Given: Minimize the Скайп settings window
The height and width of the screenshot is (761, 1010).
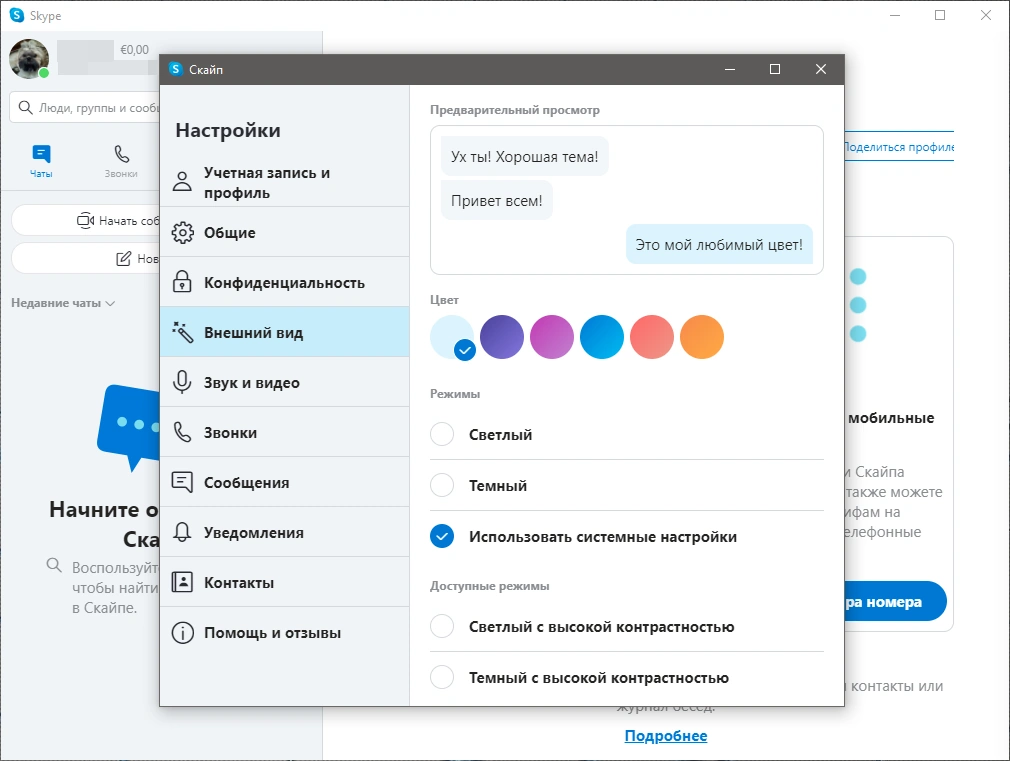Looking at the screenshot, I should coord(730,69).
